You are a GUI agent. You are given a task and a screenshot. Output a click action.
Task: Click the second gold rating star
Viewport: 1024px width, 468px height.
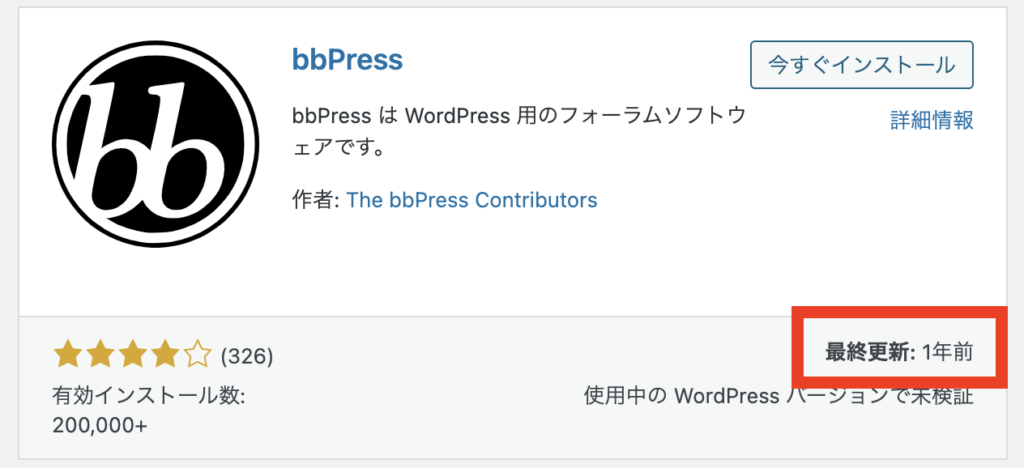click(x=100, y=356)
